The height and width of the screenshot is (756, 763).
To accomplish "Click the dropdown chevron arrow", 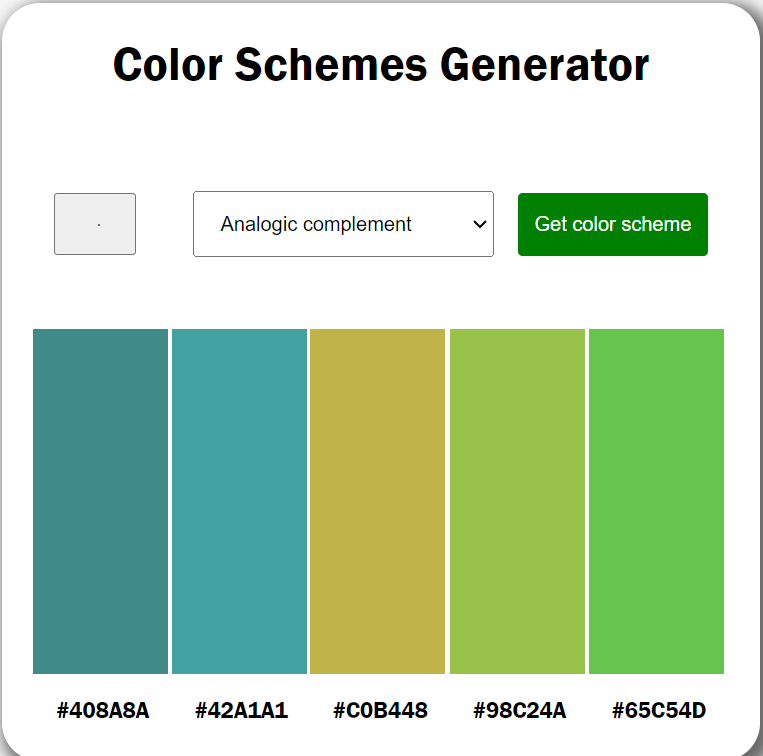I will coord(478,224).
